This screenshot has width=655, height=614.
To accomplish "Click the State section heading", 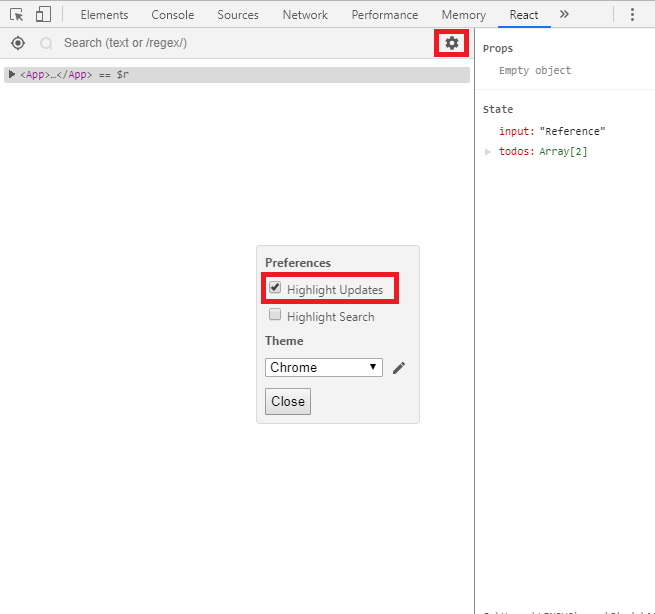I will click(498, 109).
